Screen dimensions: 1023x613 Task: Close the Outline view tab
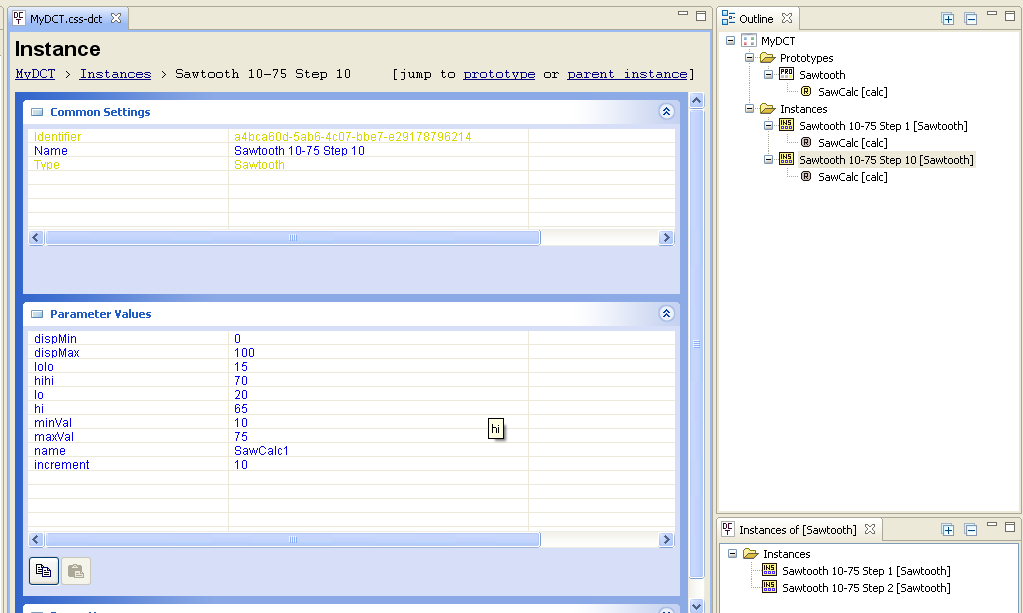coord(787,19)
